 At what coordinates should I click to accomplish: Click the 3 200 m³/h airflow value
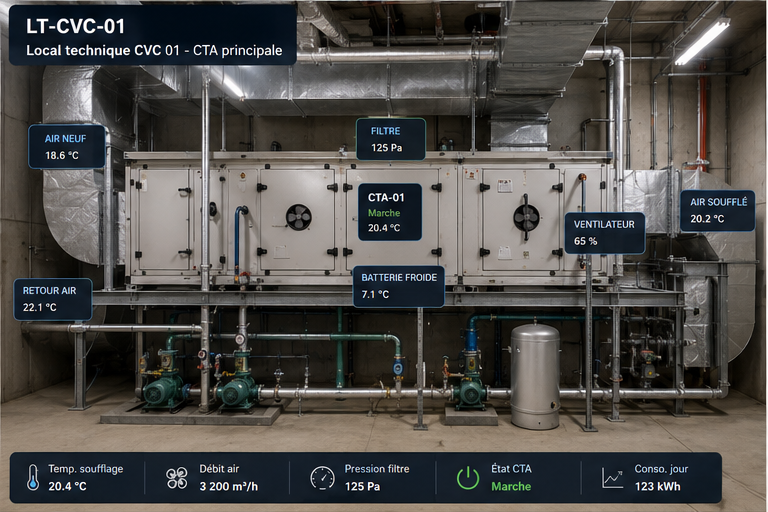point(228,487)
